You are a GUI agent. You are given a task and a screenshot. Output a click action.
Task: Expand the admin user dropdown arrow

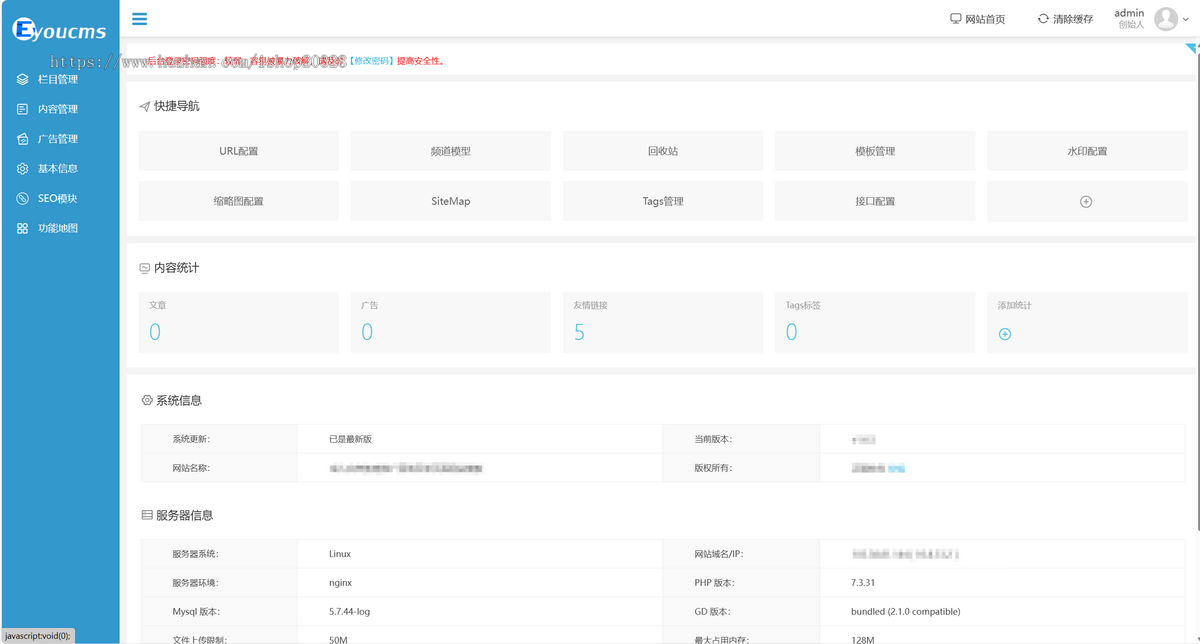click(1186, 19)
